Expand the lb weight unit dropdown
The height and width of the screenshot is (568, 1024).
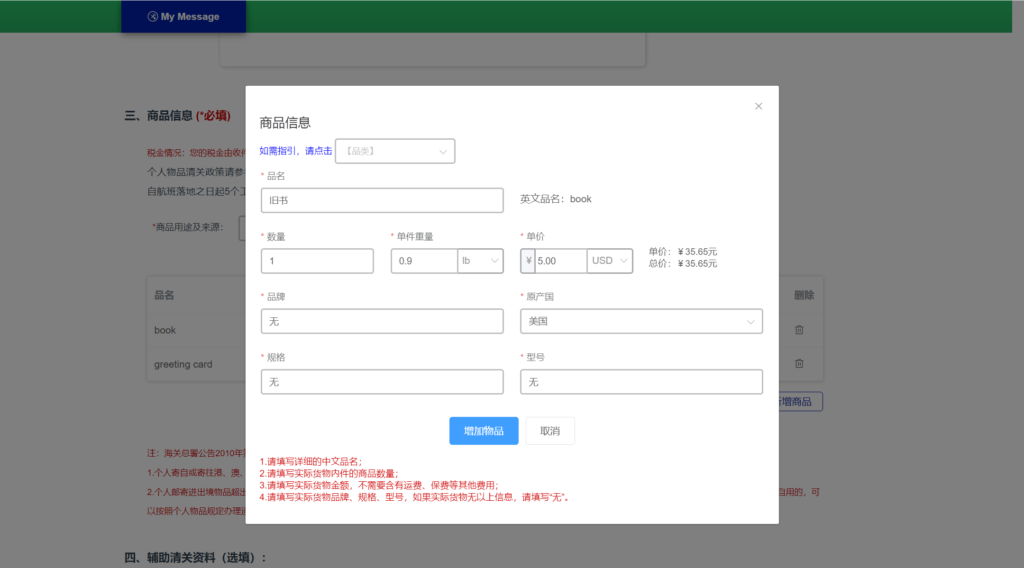[x=480, y=261]
